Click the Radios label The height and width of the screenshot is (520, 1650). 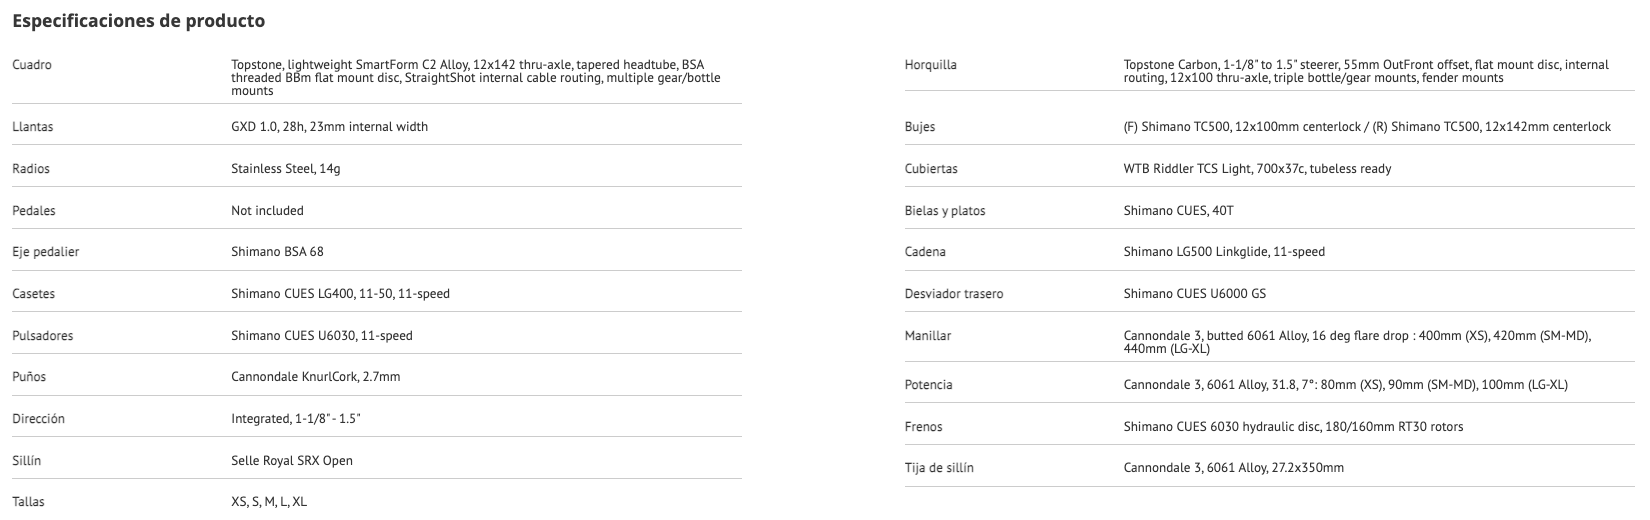click(31, 169)
